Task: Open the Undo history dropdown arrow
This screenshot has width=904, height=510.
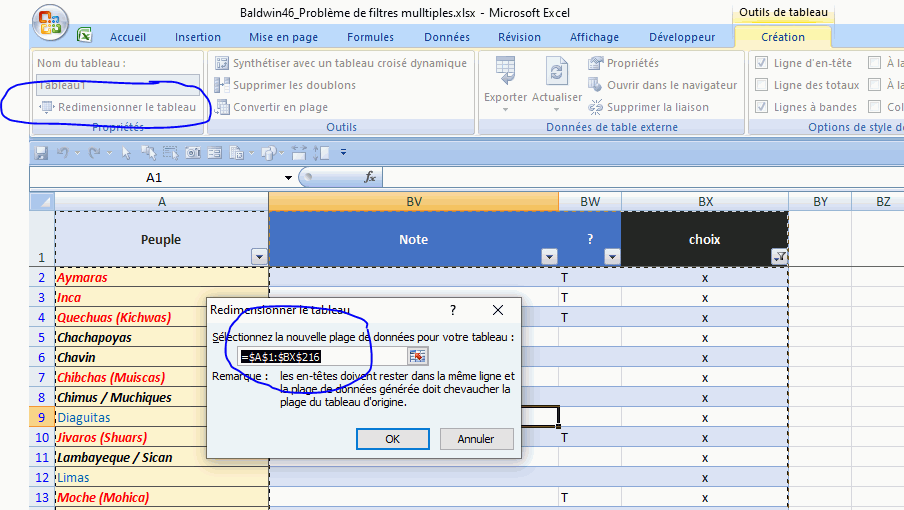Action: pos(77,153)
